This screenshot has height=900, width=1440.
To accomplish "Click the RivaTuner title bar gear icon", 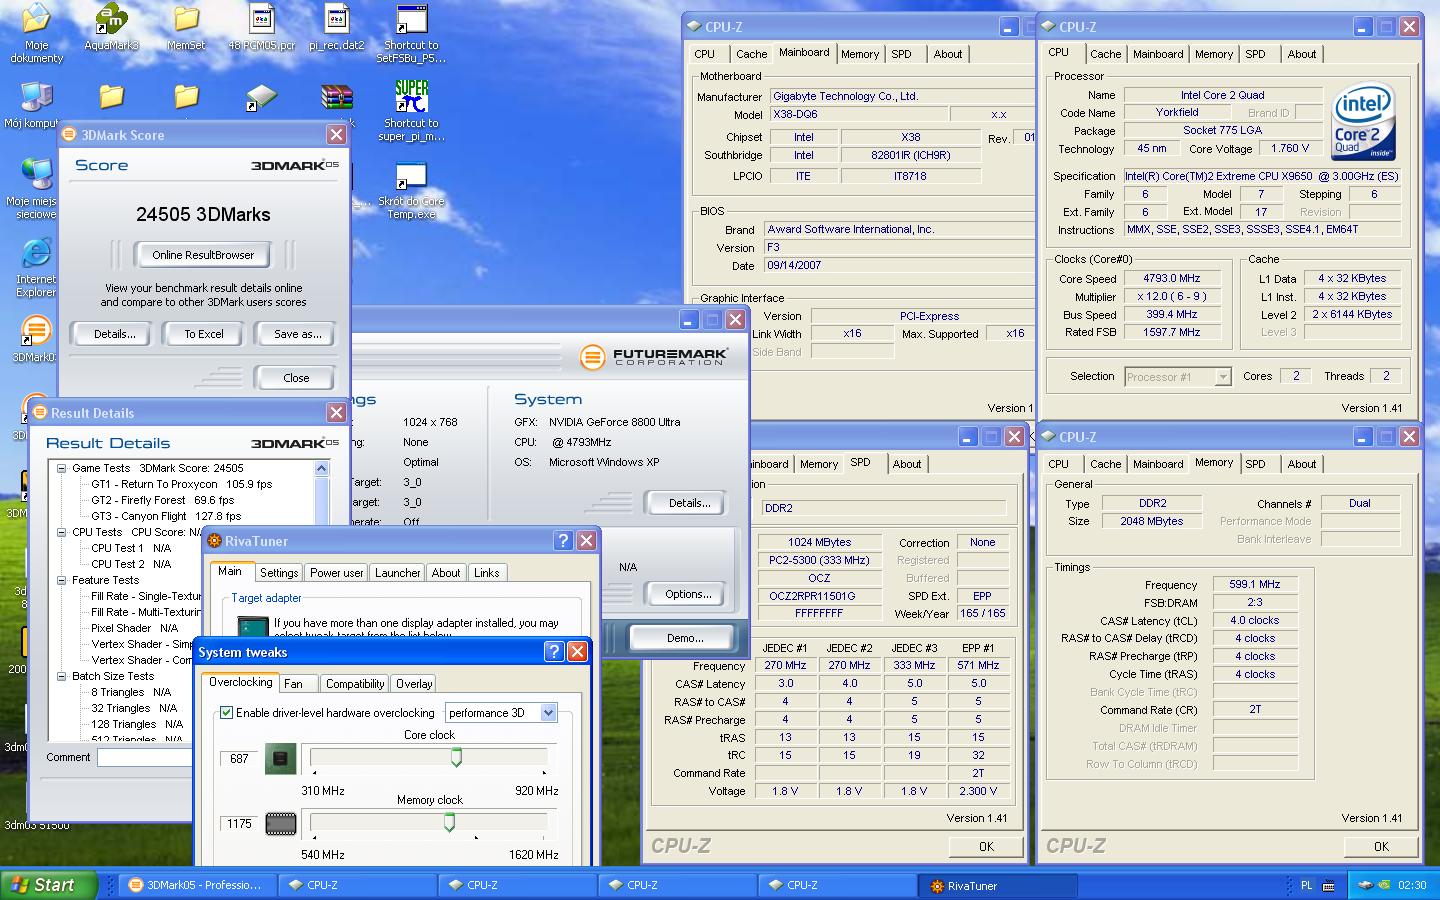I will [213, 541].
